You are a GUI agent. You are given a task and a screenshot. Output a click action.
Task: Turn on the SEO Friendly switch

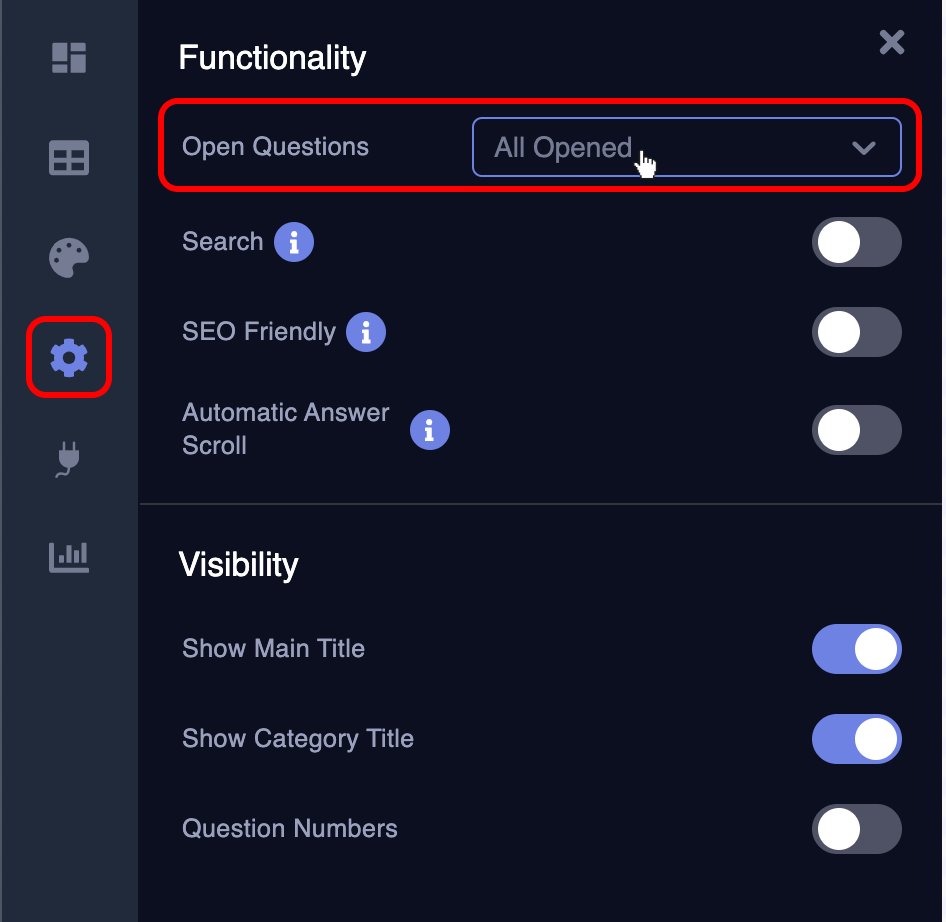856,332
